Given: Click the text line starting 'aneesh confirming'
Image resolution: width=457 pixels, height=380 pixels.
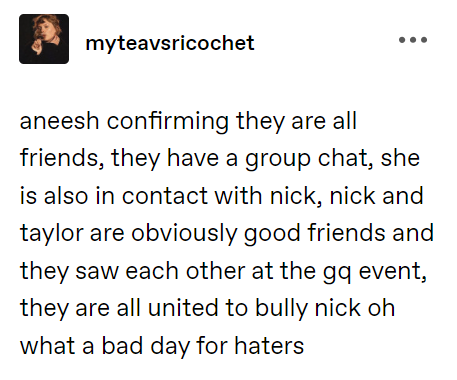Looking at the screenshot, I should pyautogui.click(x=188, y=121).
